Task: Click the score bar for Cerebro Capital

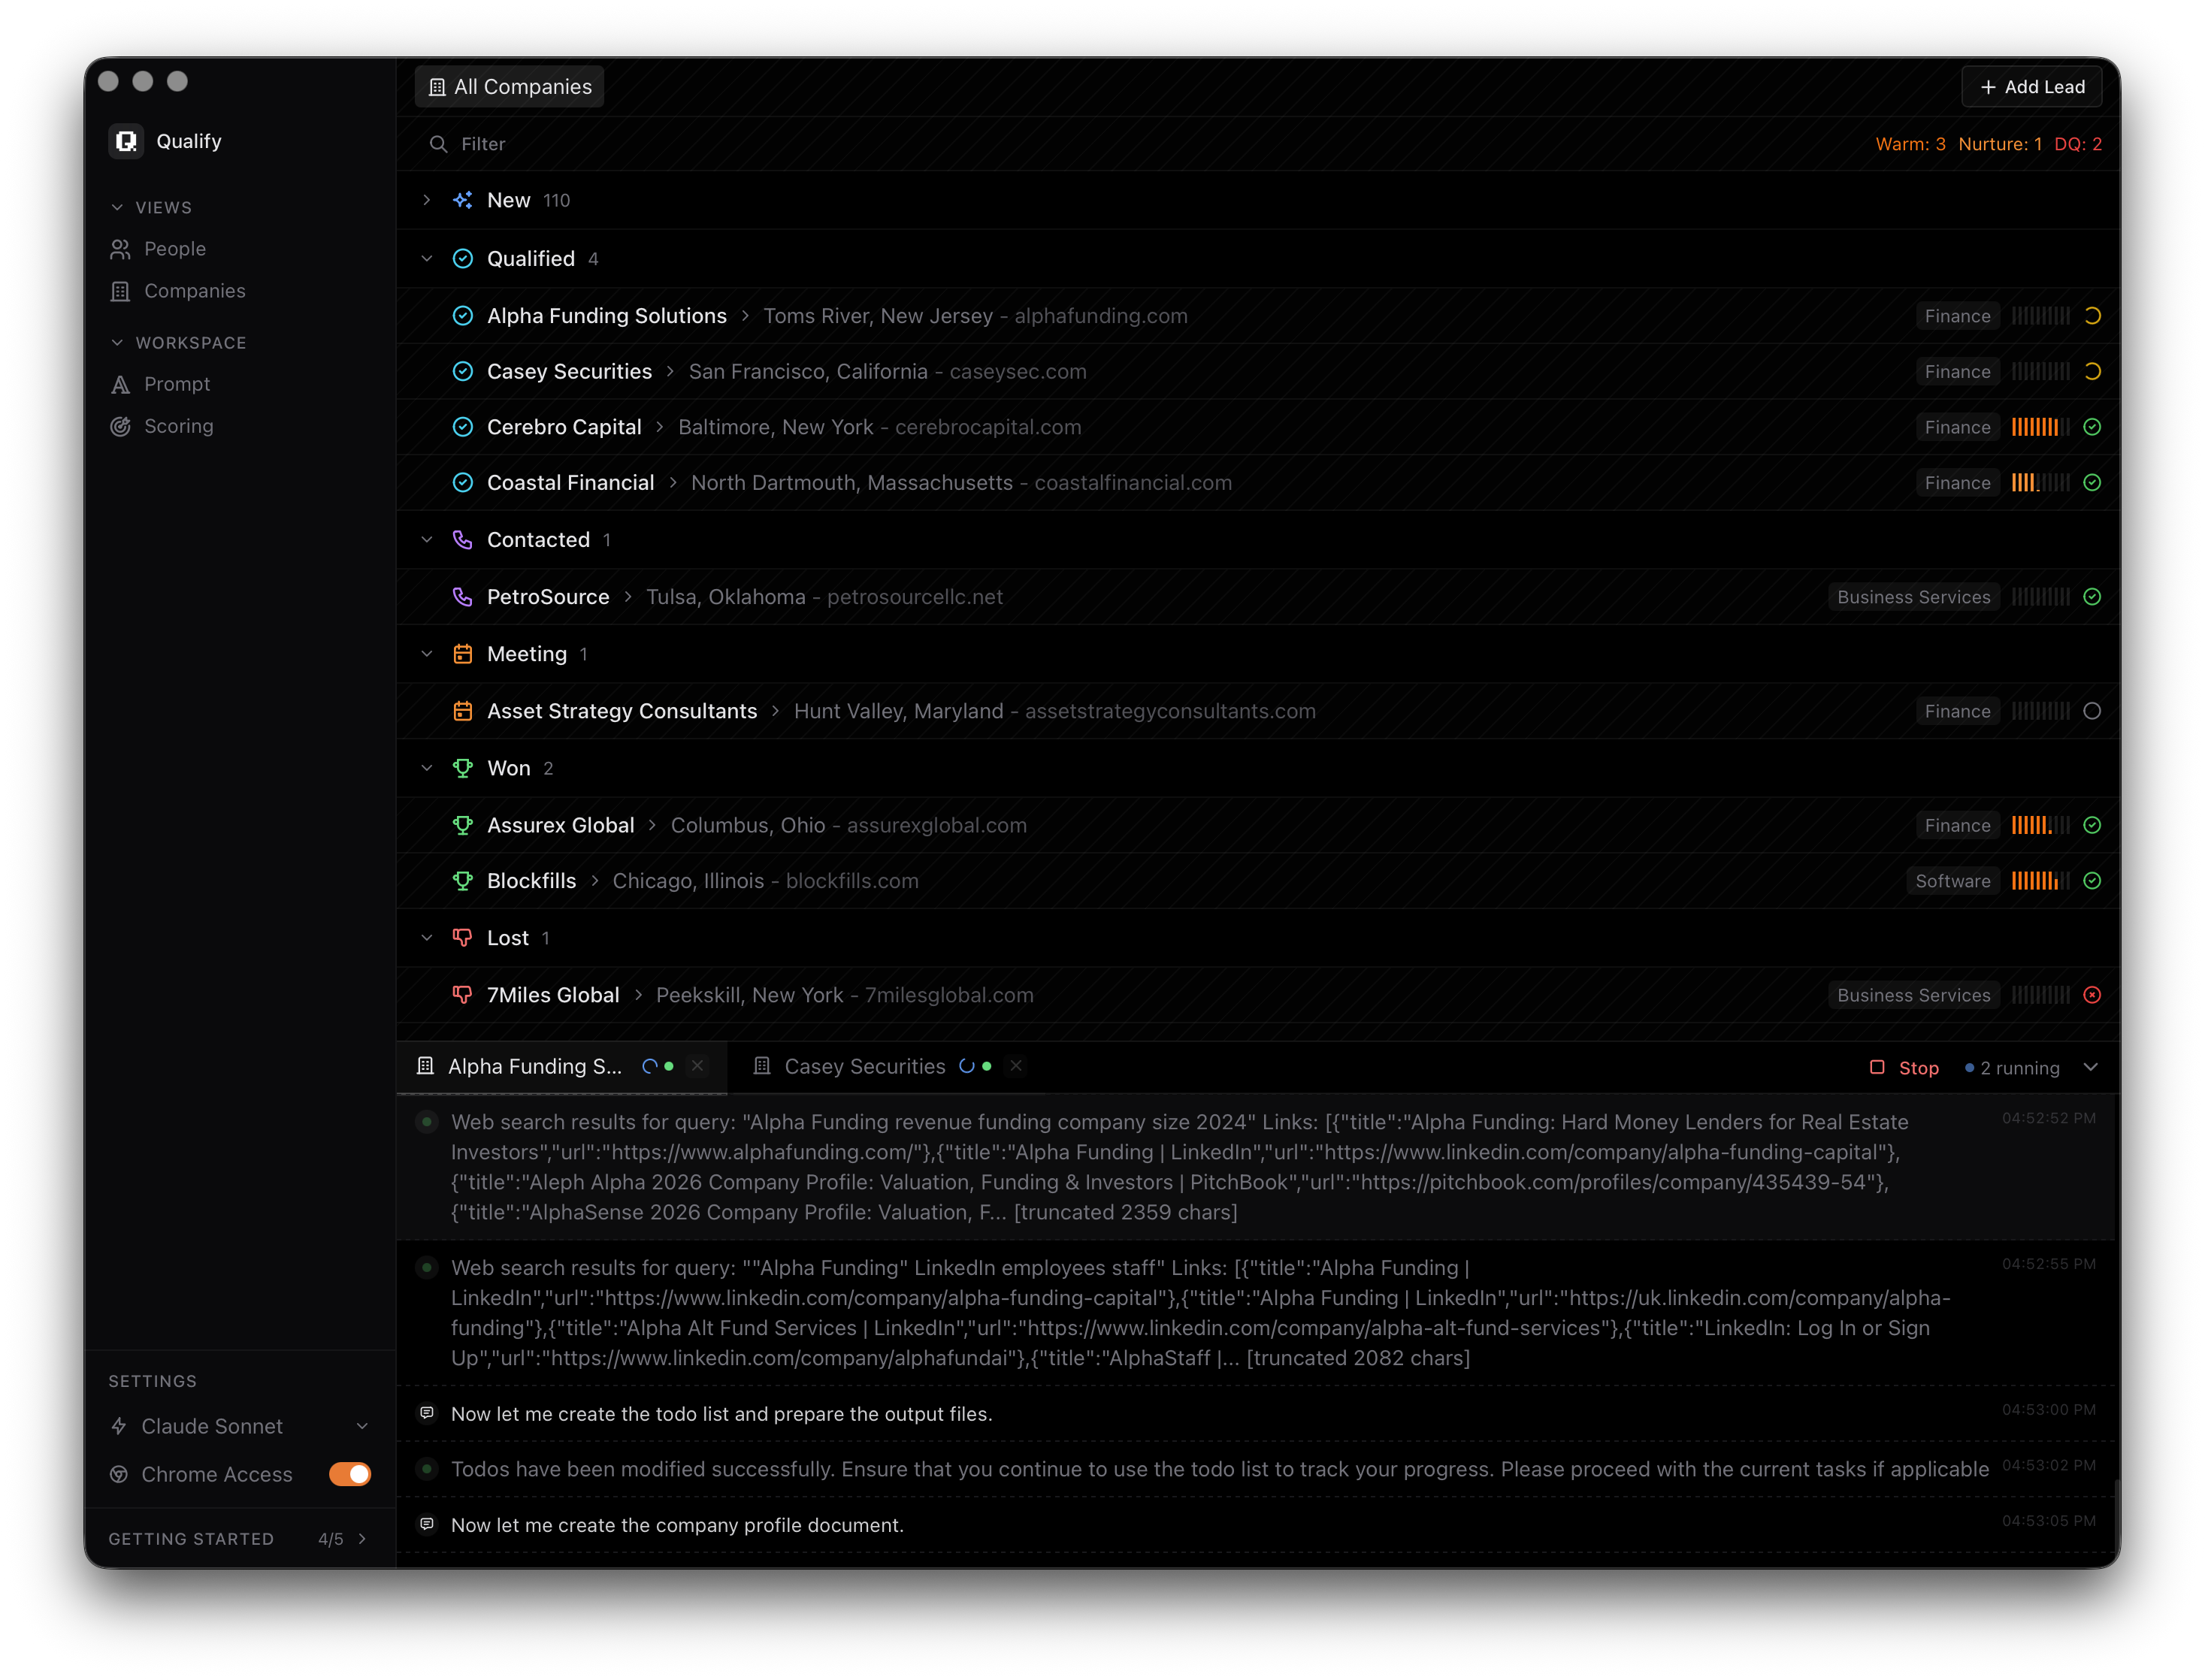Action: pyautogui.click(x=2040, y=427)
